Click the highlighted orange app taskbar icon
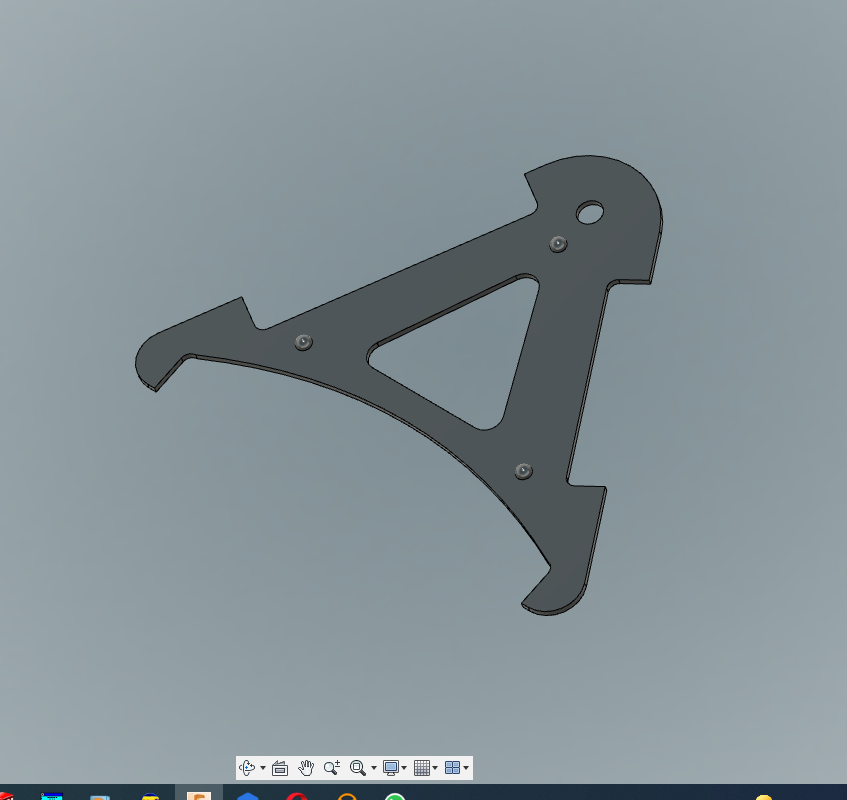 pyautogui.click(x=199, y=795)
